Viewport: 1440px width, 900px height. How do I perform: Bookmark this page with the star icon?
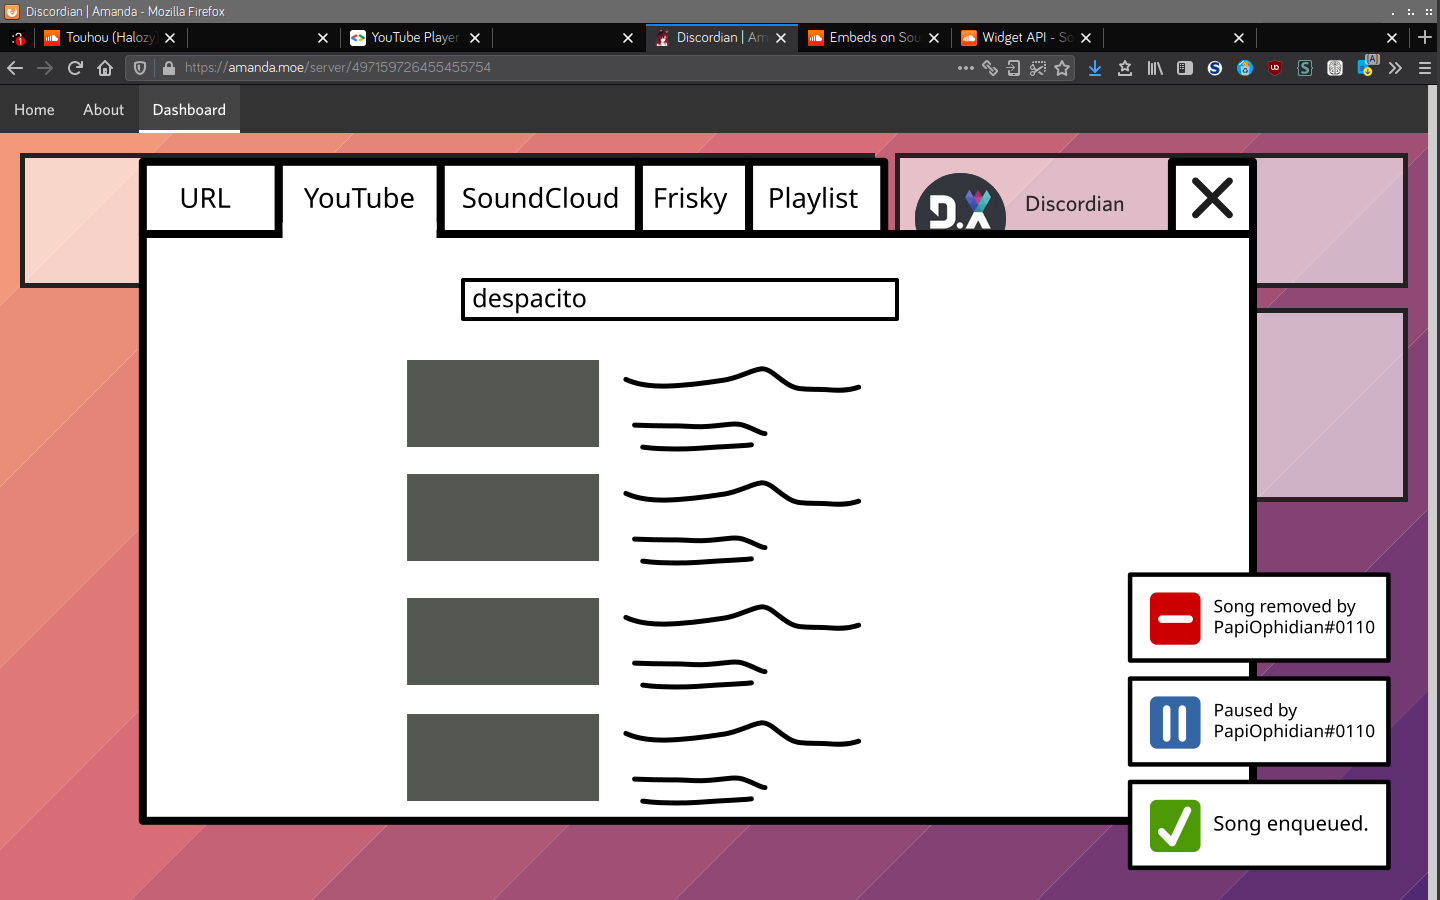(1062, 68)
